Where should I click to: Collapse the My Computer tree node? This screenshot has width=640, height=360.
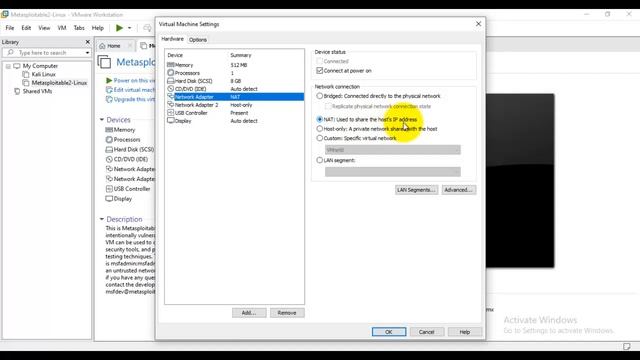pos(8,66)
